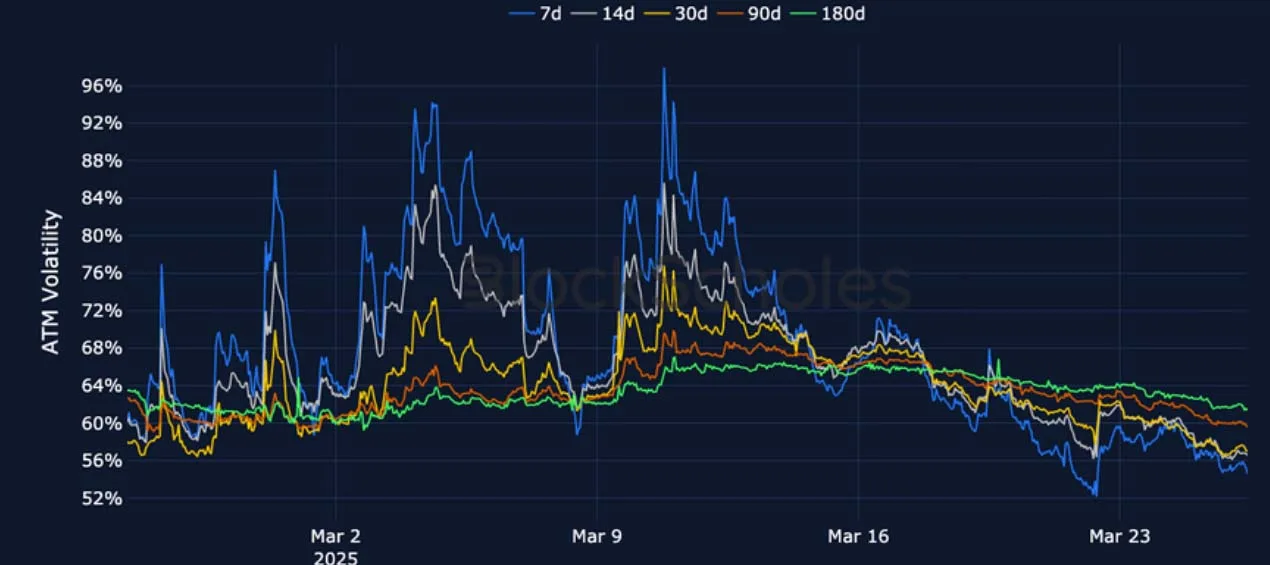Click the 96% y-axis label
The image size is (1270, 565).
click(101, 86)
